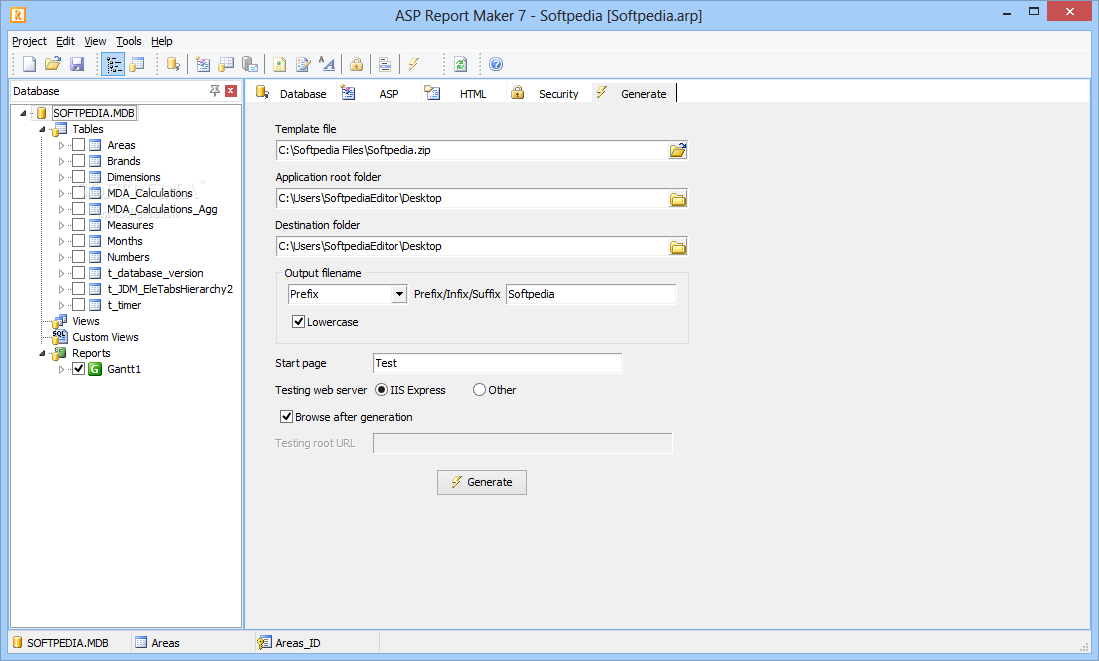Uncheck the Gantt1 report checkbox
The width and height of the screenshot is (1099, 661).
pos(78,369)
